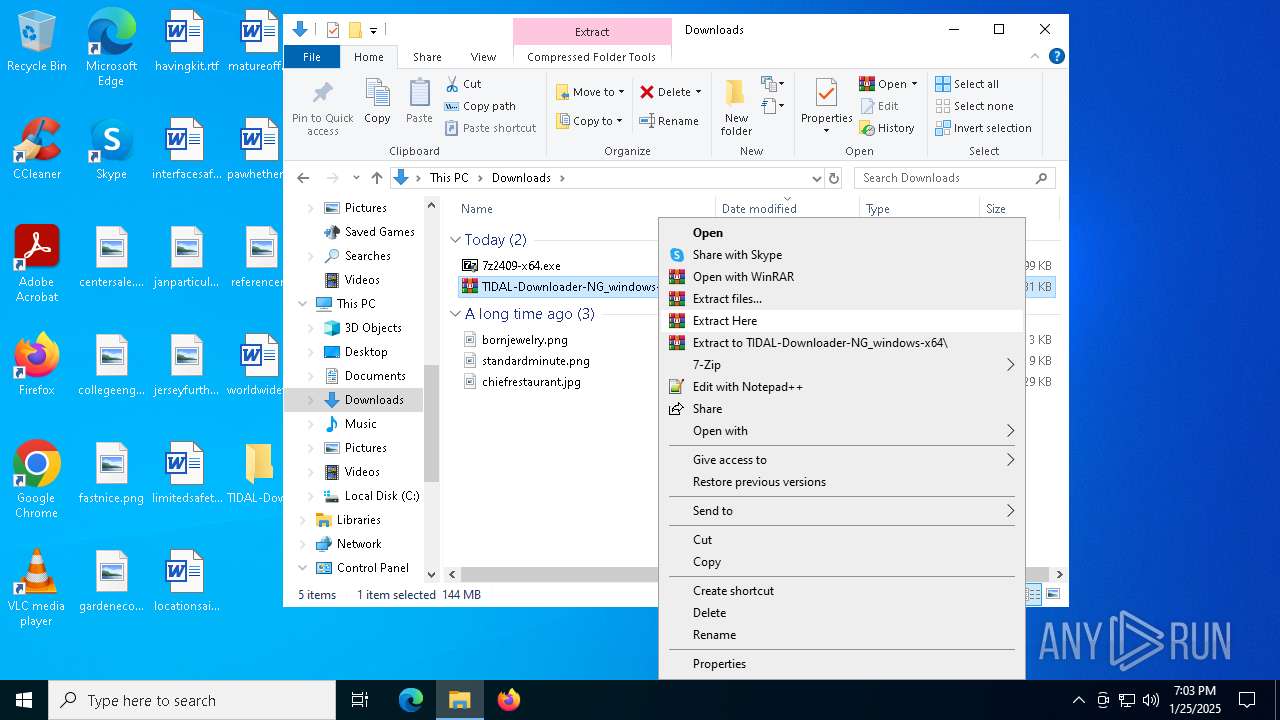Select Delete in context menu
The width and height of the screenshot is (1280, 720).
click(841, 613)
